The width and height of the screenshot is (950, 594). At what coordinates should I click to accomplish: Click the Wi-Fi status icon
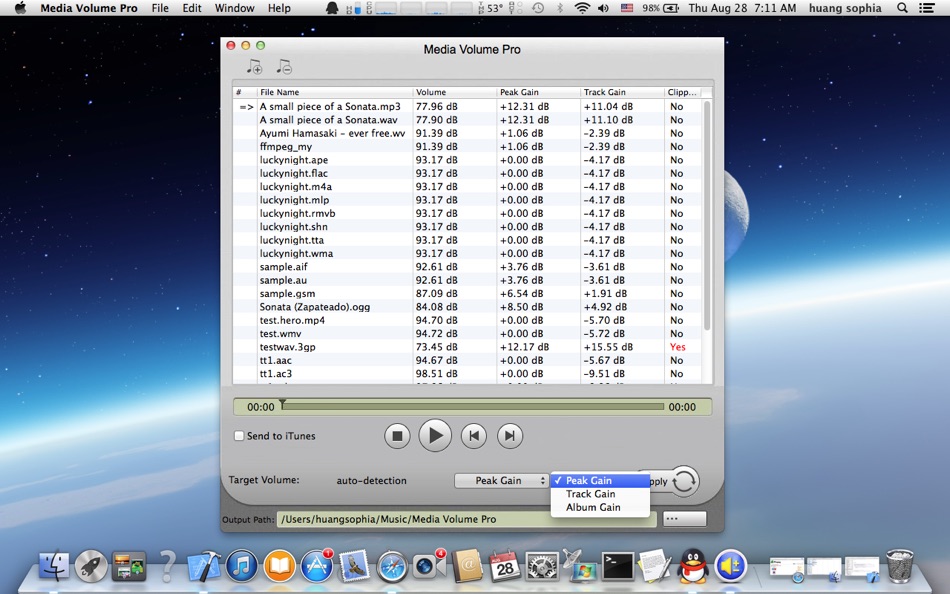[x=582, y=8]
